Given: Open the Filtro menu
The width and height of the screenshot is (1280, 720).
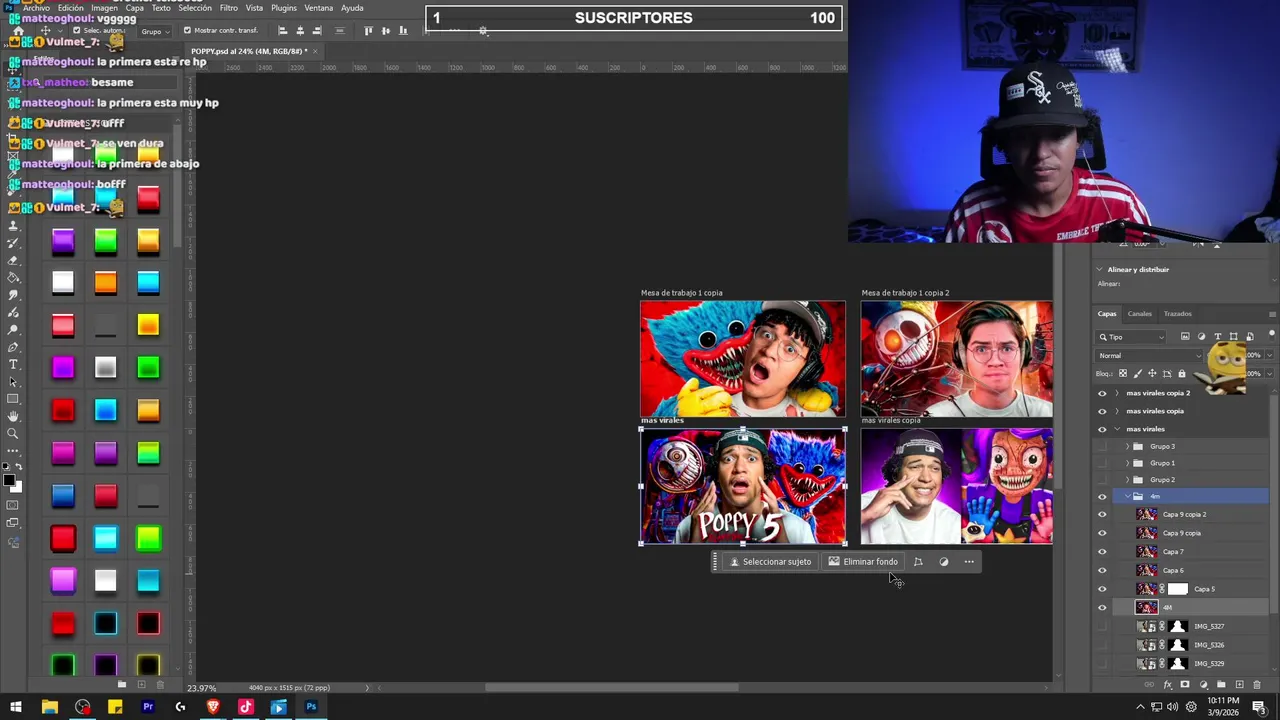Looking at the screenshot, I should (x=229, y=8).
